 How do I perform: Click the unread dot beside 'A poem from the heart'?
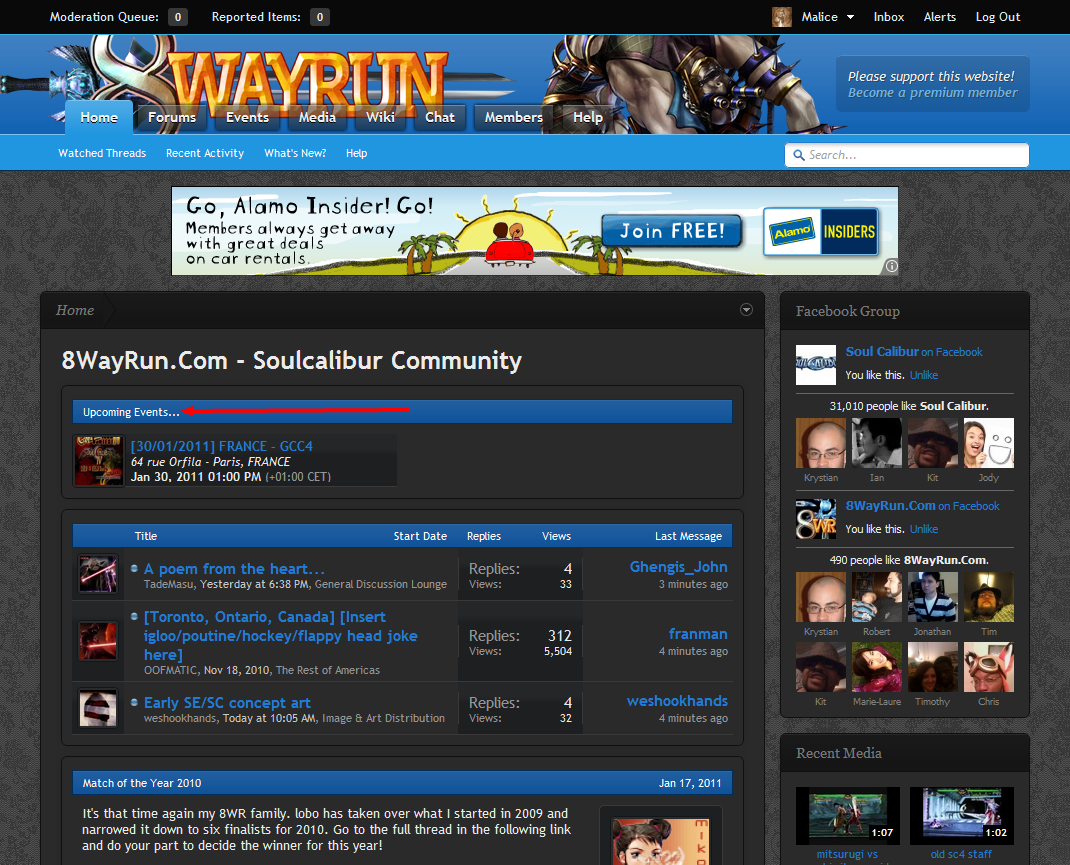(134, 568)
